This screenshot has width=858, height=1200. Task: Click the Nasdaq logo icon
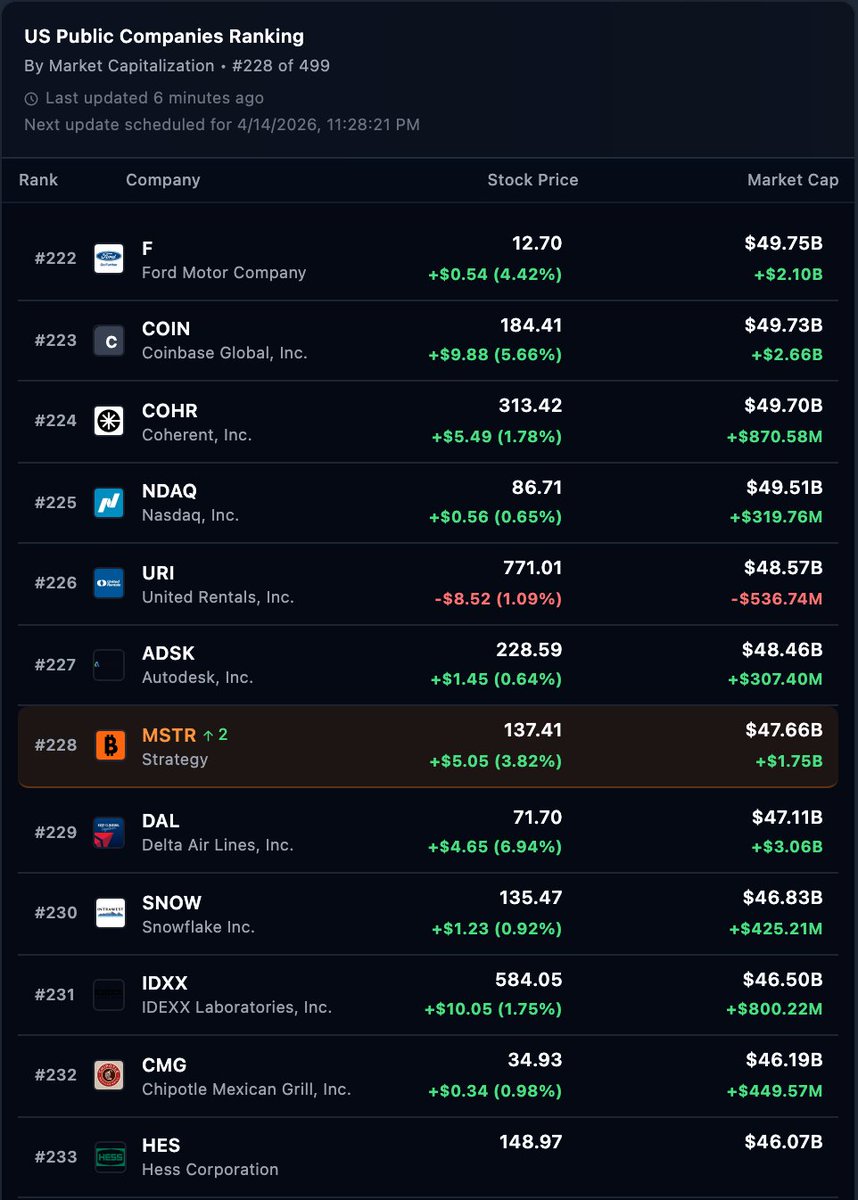pos(109,503)
